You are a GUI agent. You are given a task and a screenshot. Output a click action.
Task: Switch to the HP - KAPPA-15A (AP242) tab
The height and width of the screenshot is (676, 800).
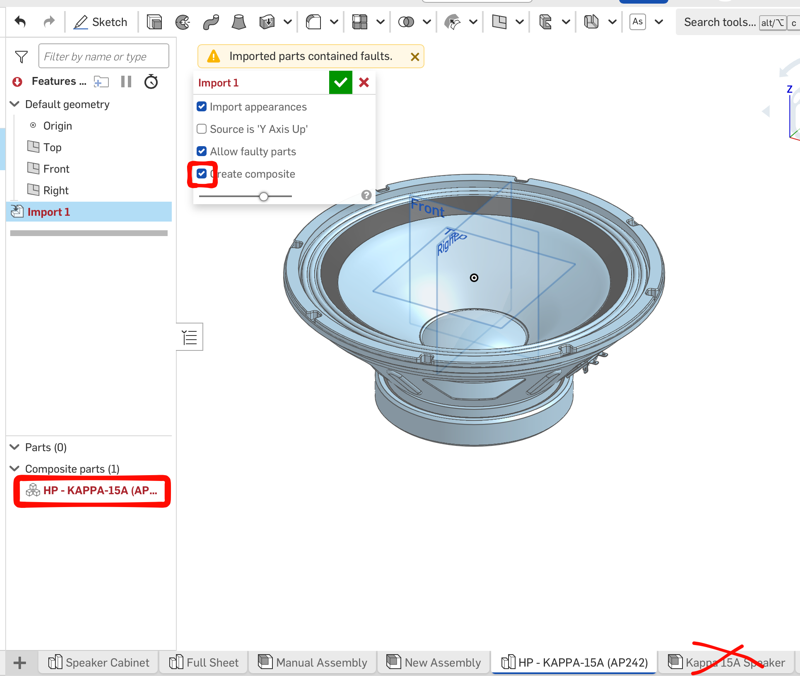tap(574, 663)
